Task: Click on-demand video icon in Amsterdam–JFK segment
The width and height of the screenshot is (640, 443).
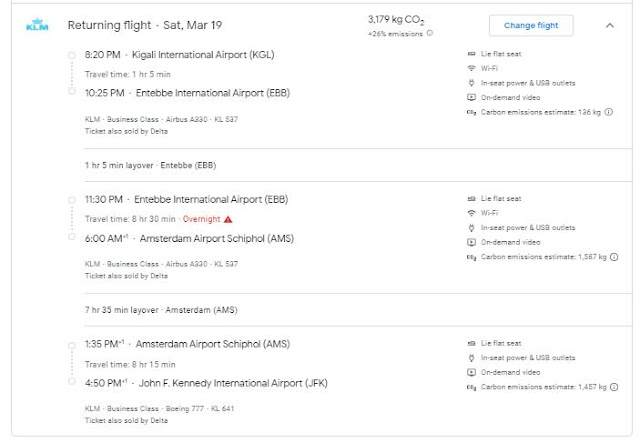Action: tap(471, 371)
